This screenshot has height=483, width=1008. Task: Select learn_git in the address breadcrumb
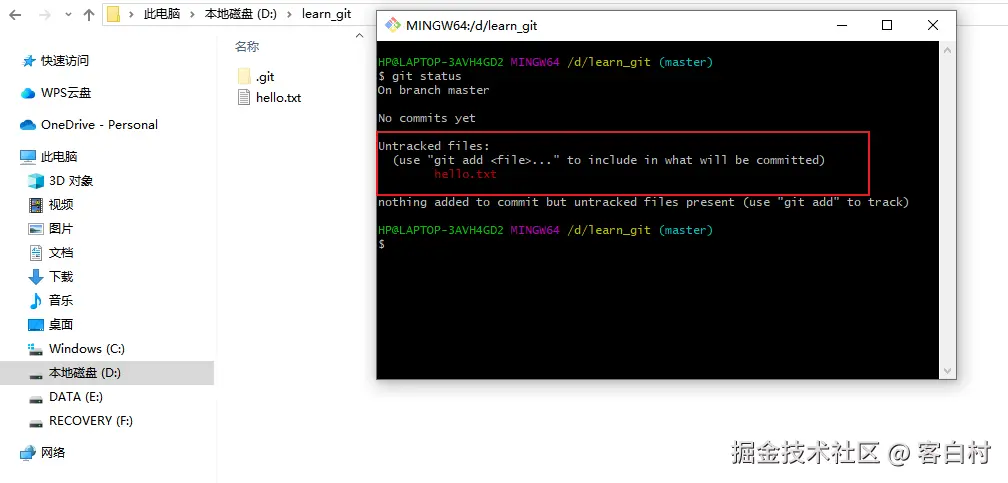tap(327, 14)
